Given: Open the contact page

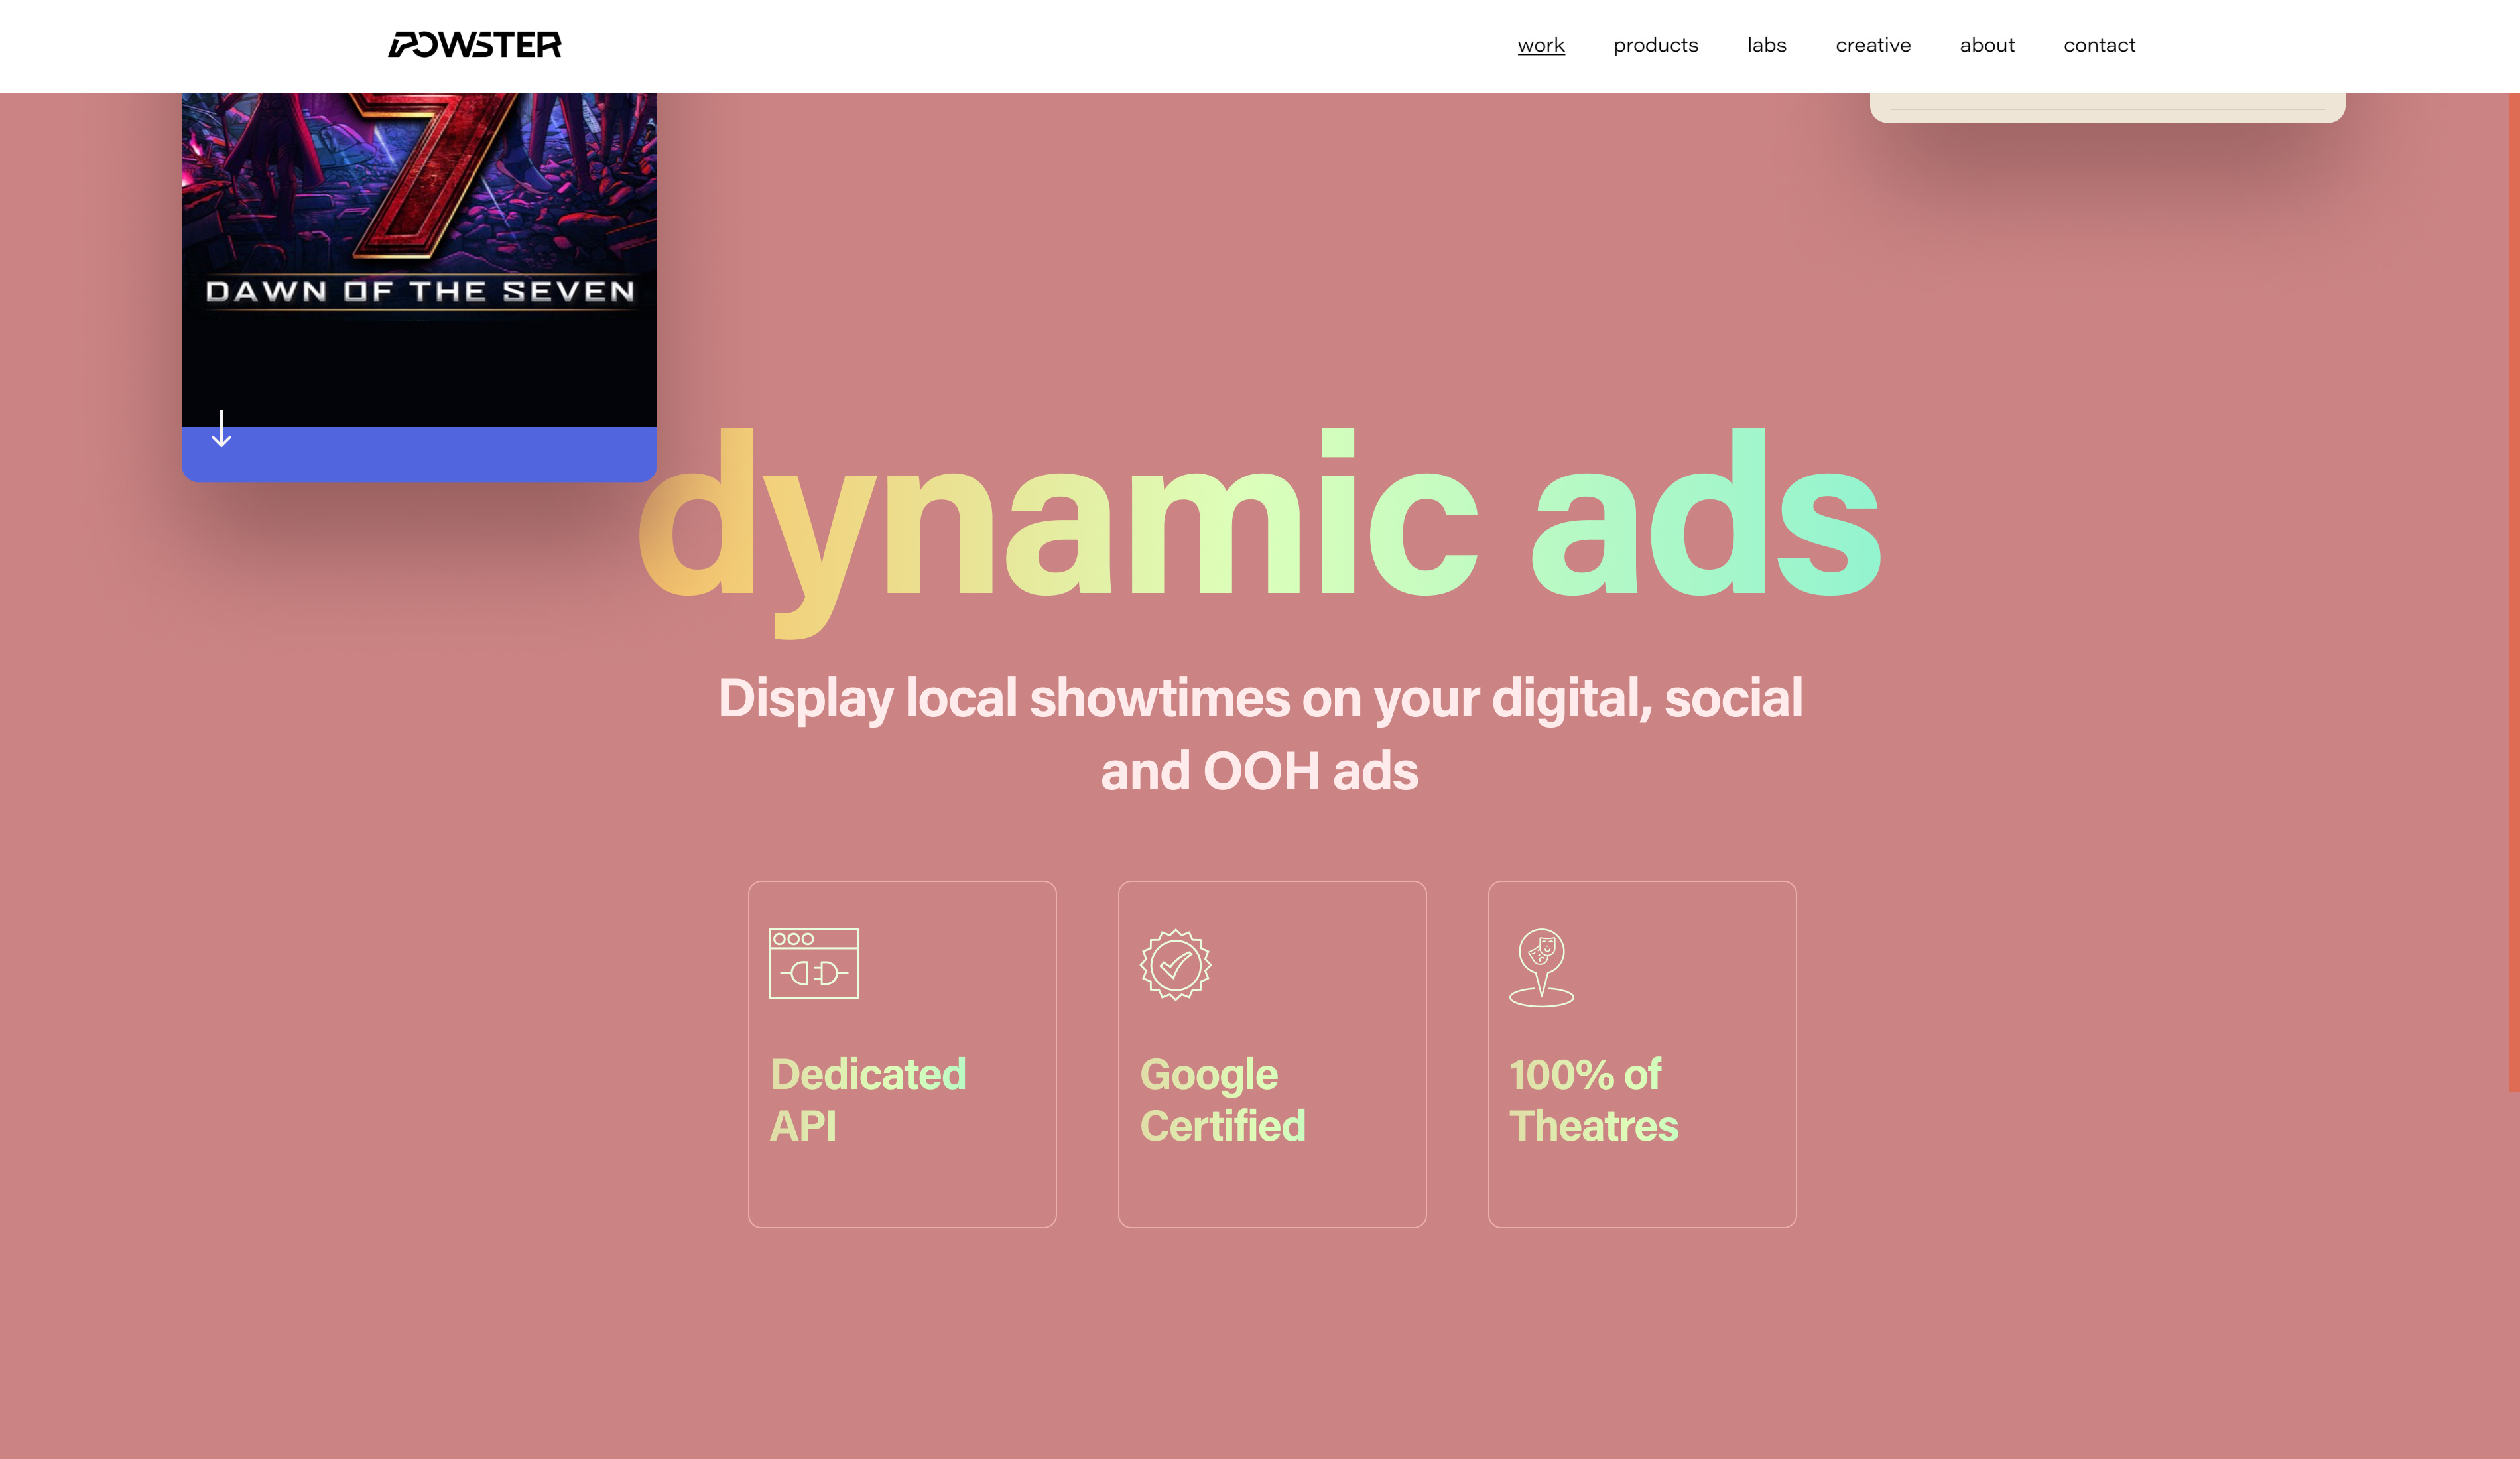Looking at the screenshot, I should [x=2099, y=45].
